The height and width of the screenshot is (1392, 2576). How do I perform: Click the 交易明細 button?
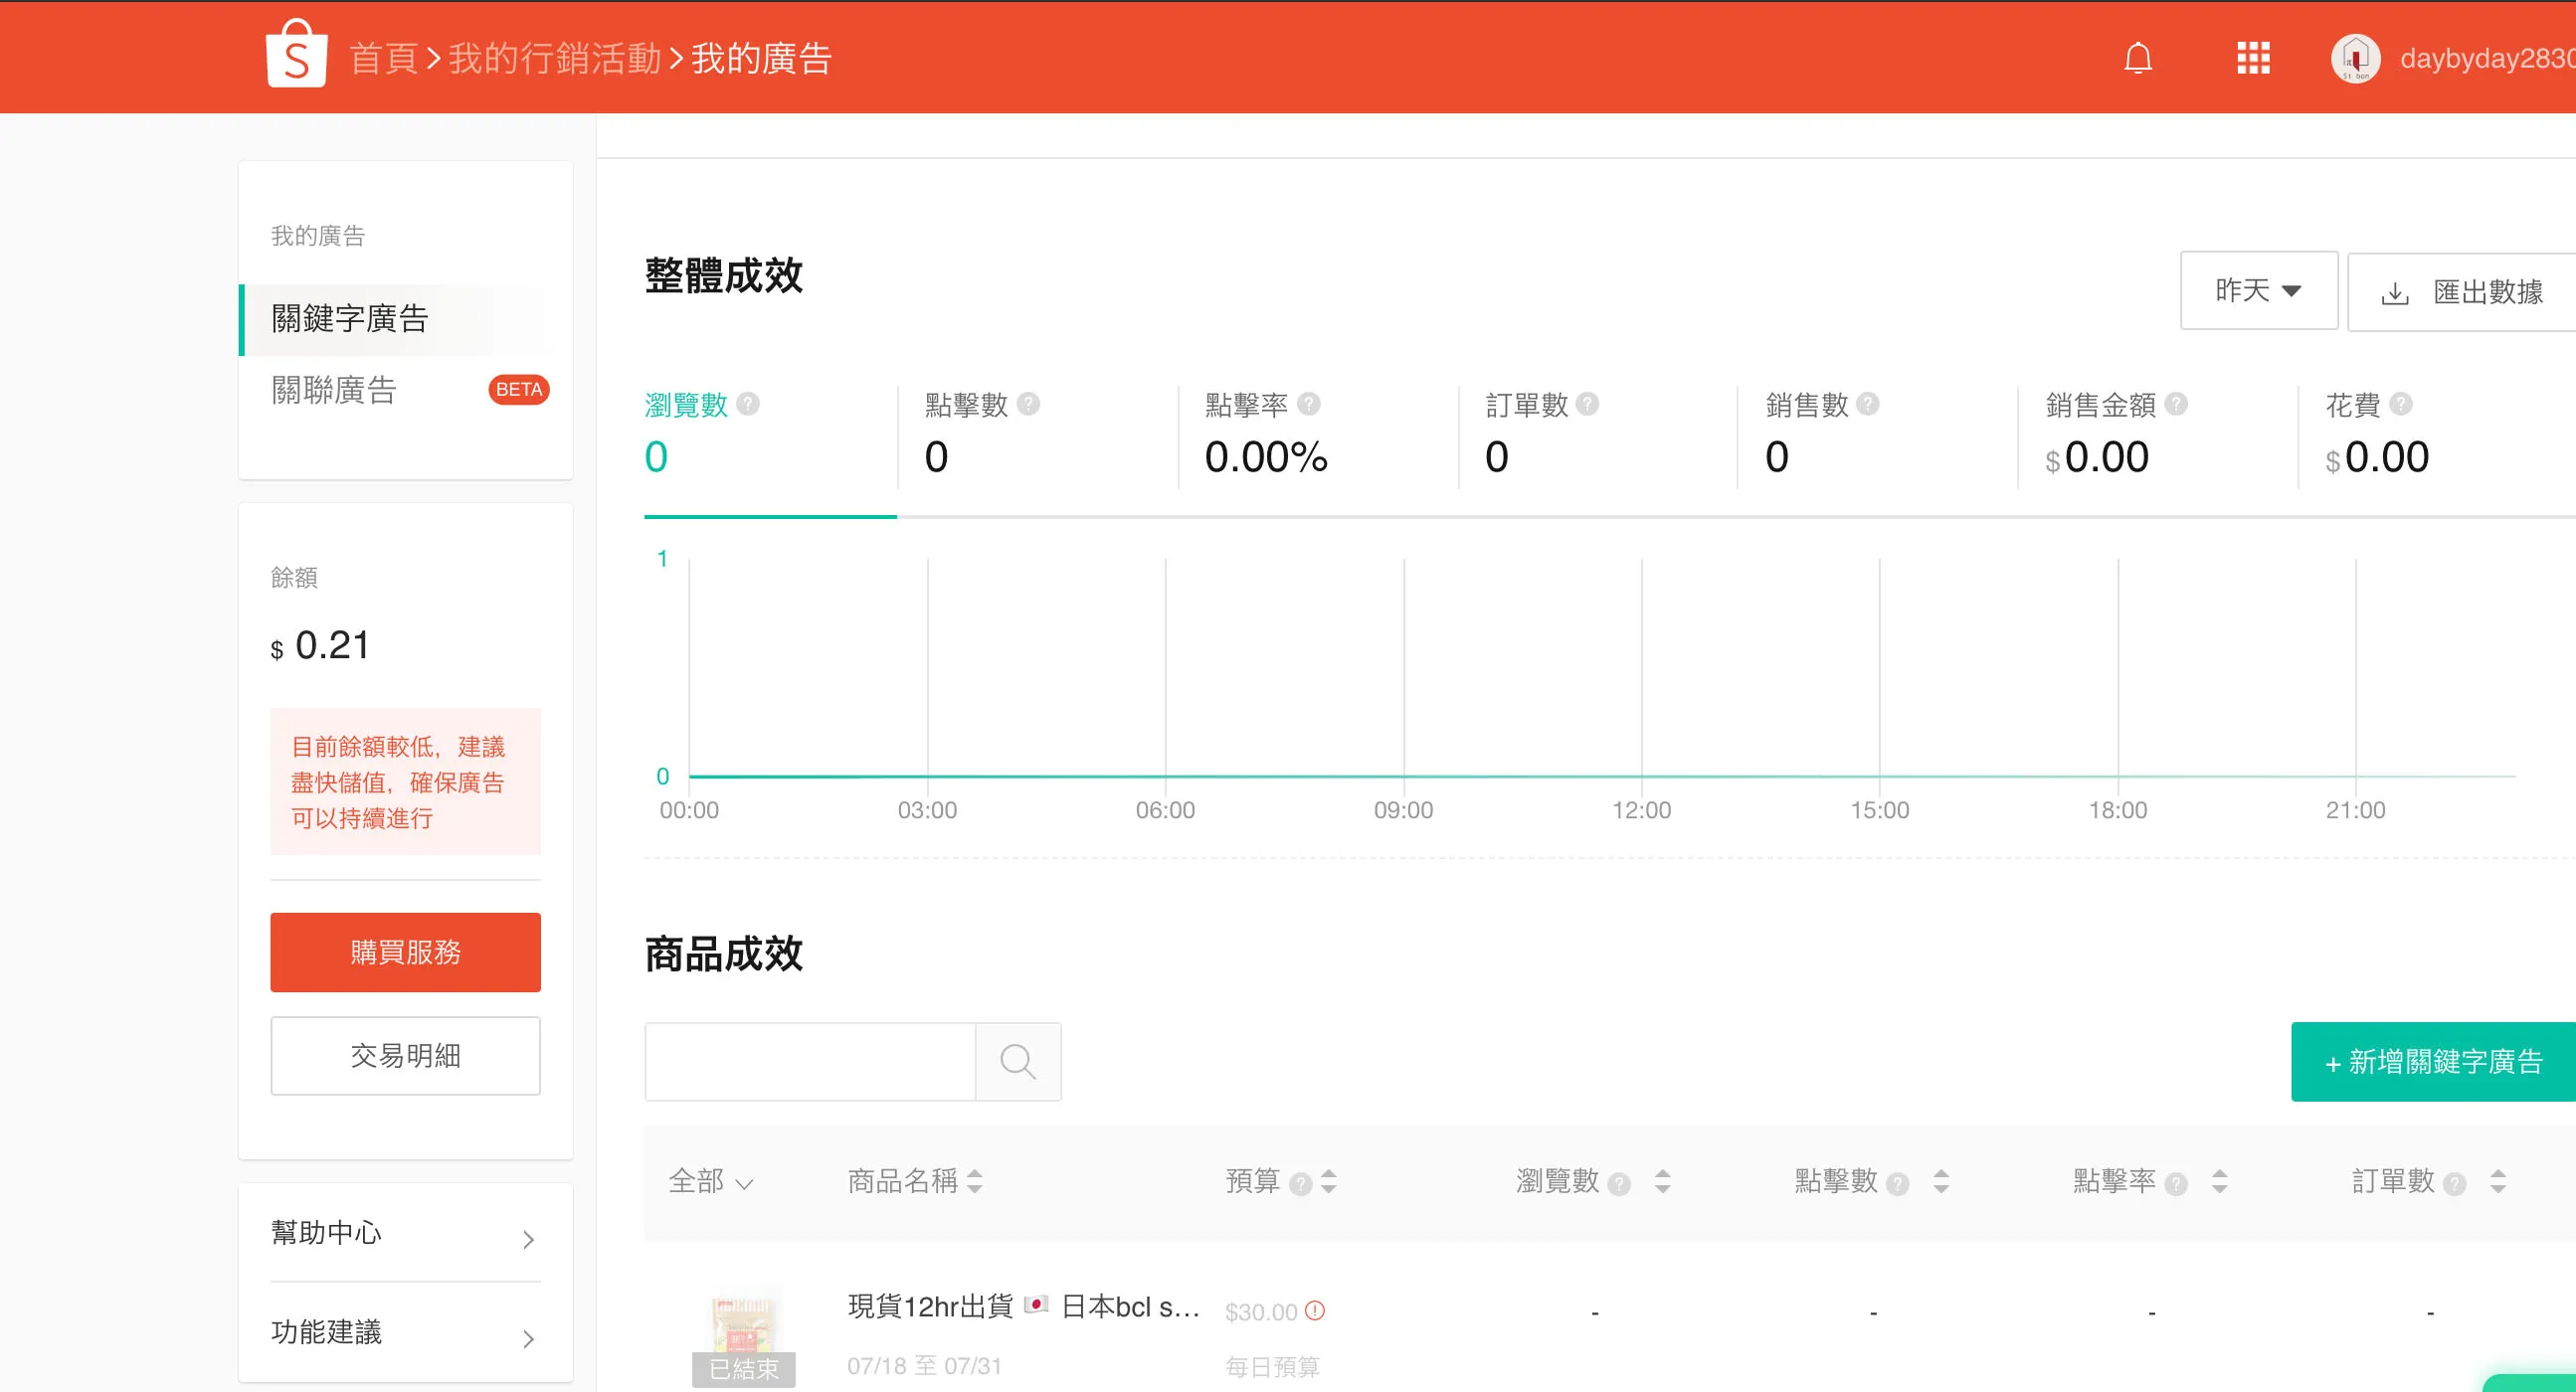tap(405, 1056)
